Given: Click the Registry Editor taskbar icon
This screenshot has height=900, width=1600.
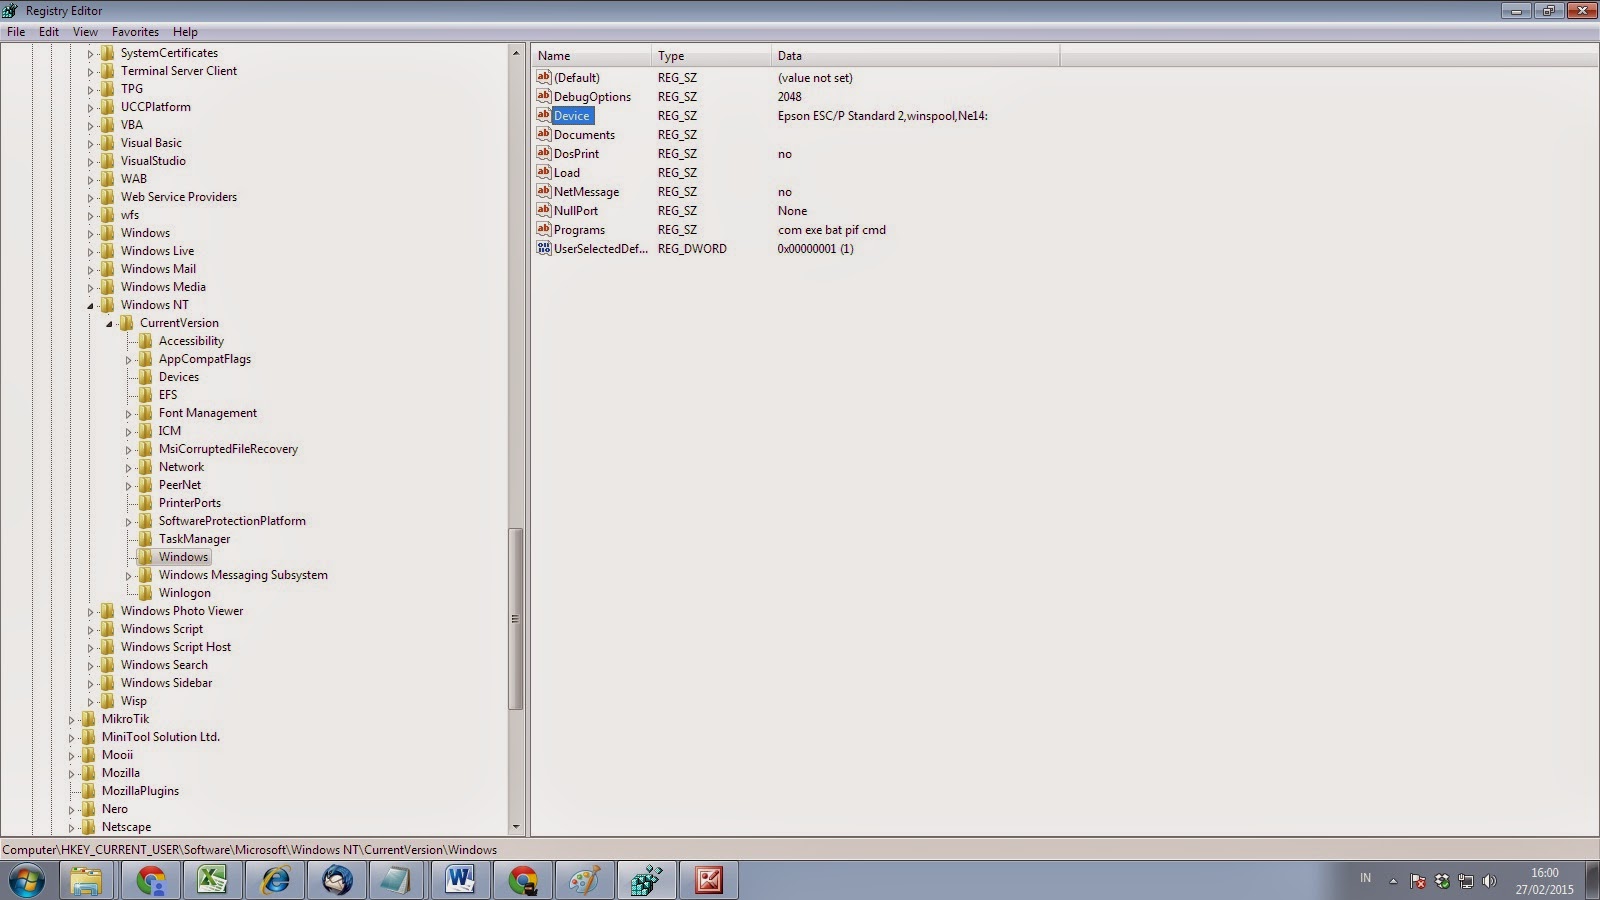Looking at the screenshot, I should click(647, 880).
